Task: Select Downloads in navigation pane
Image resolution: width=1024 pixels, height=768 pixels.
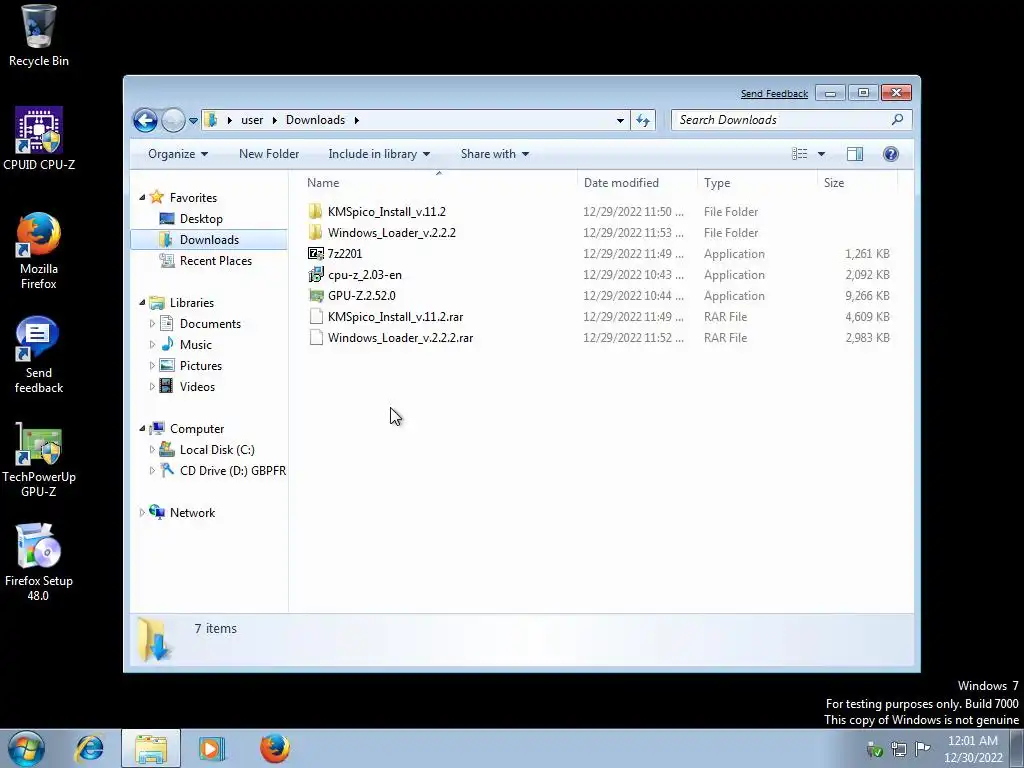Action: [209, 240]
